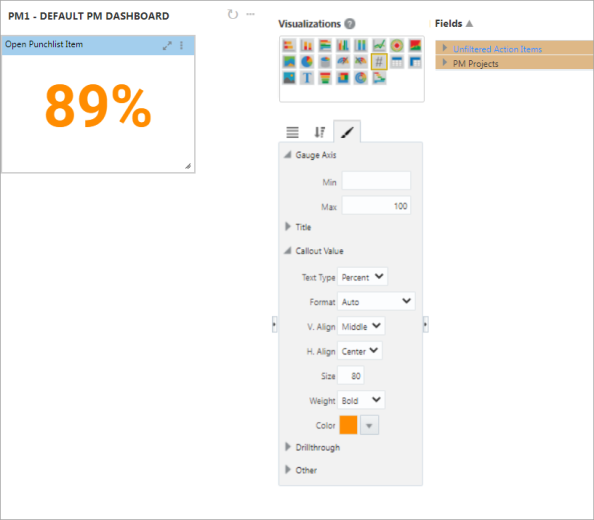Choose the line chart visualization
Screen dimensions: 594x520
[x=379, y=45]
